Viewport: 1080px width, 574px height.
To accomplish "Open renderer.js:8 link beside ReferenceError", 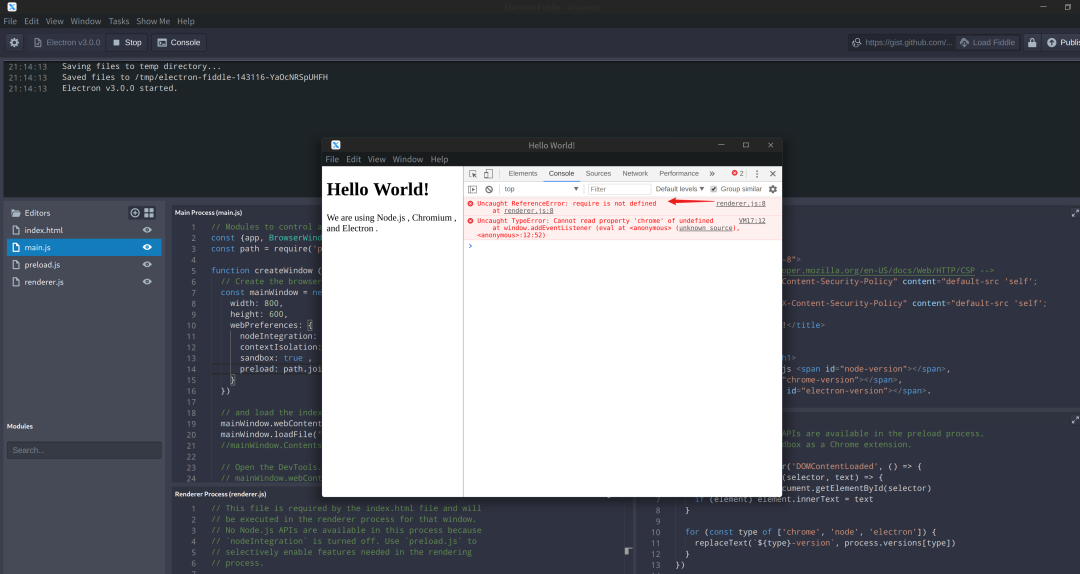I will point(740,203).
